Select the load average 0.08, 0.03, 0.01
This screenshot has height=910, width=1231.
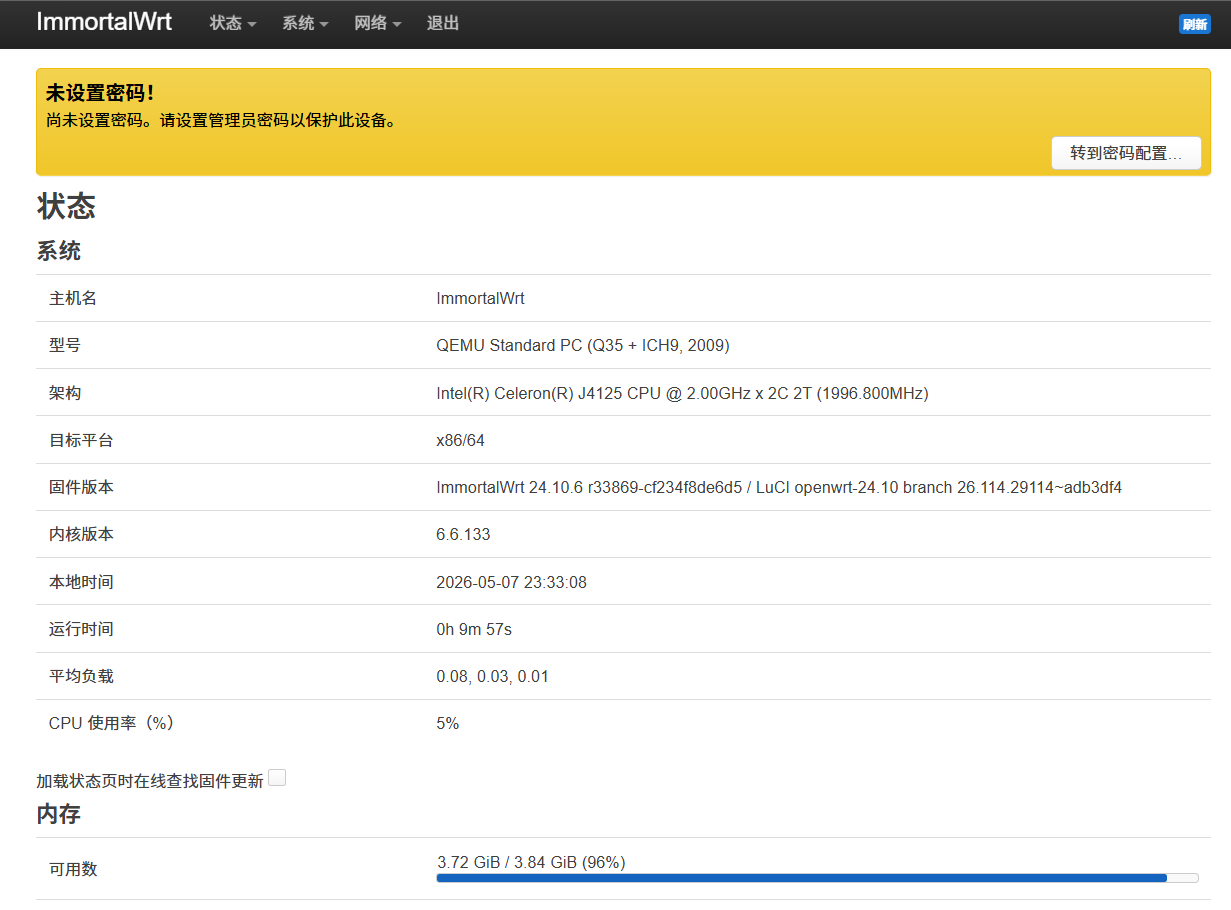click(x=492, y=676)
